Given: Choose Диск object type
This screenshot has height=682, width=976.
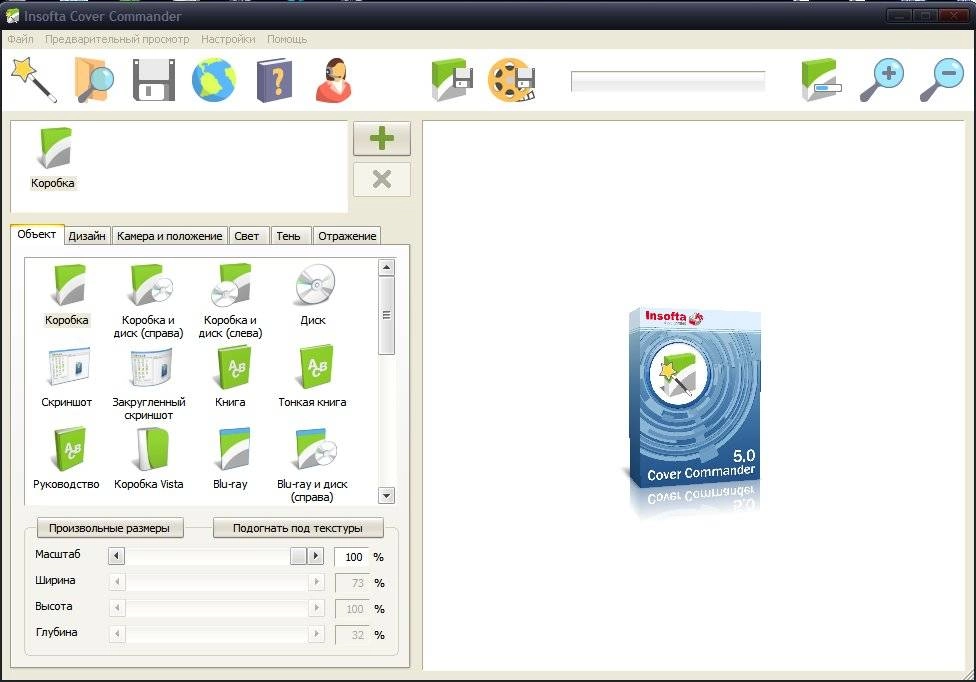Looking at the screenshot, I should point(313,295).
